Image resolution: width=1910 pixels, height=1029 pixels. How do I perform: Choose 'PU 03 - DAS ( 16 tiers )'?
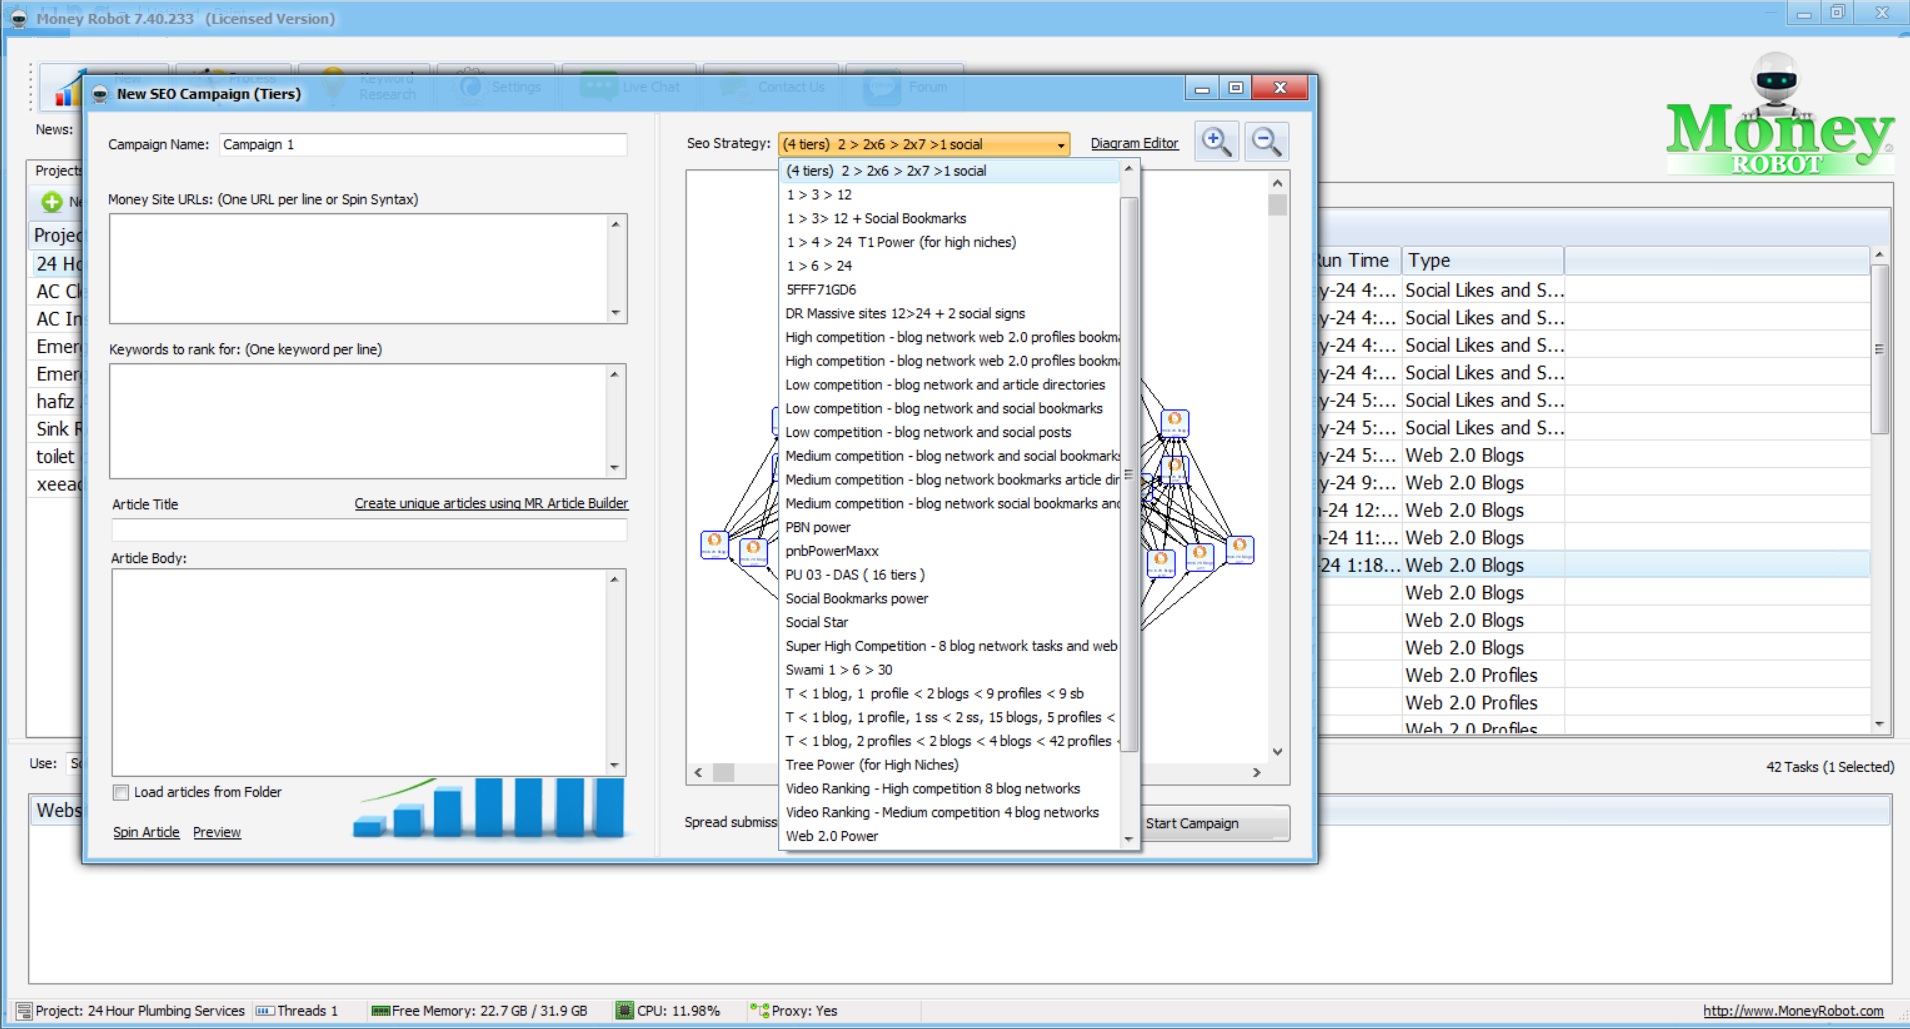(x=949, y=575)
